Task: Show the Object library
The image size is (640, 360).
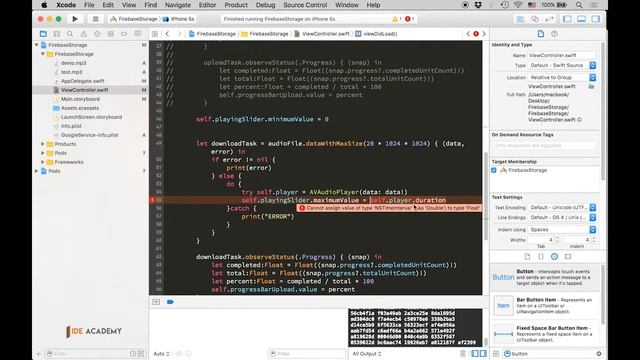Action: tap(554, 257)
